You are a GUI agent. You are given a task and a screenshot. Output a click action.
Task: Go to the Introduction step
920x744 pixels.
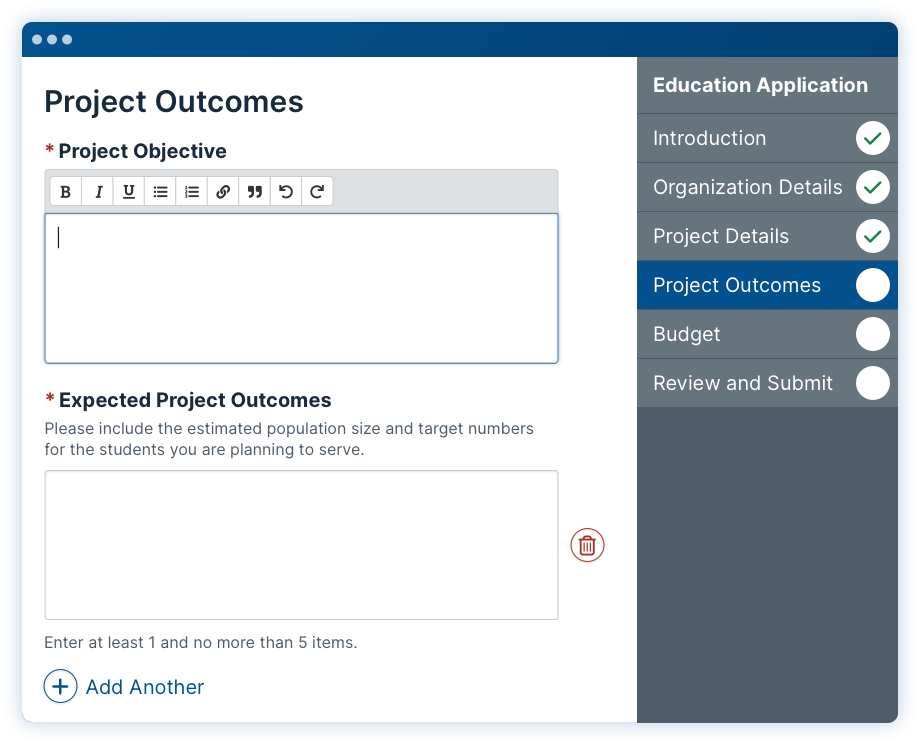tap(767, 138)
